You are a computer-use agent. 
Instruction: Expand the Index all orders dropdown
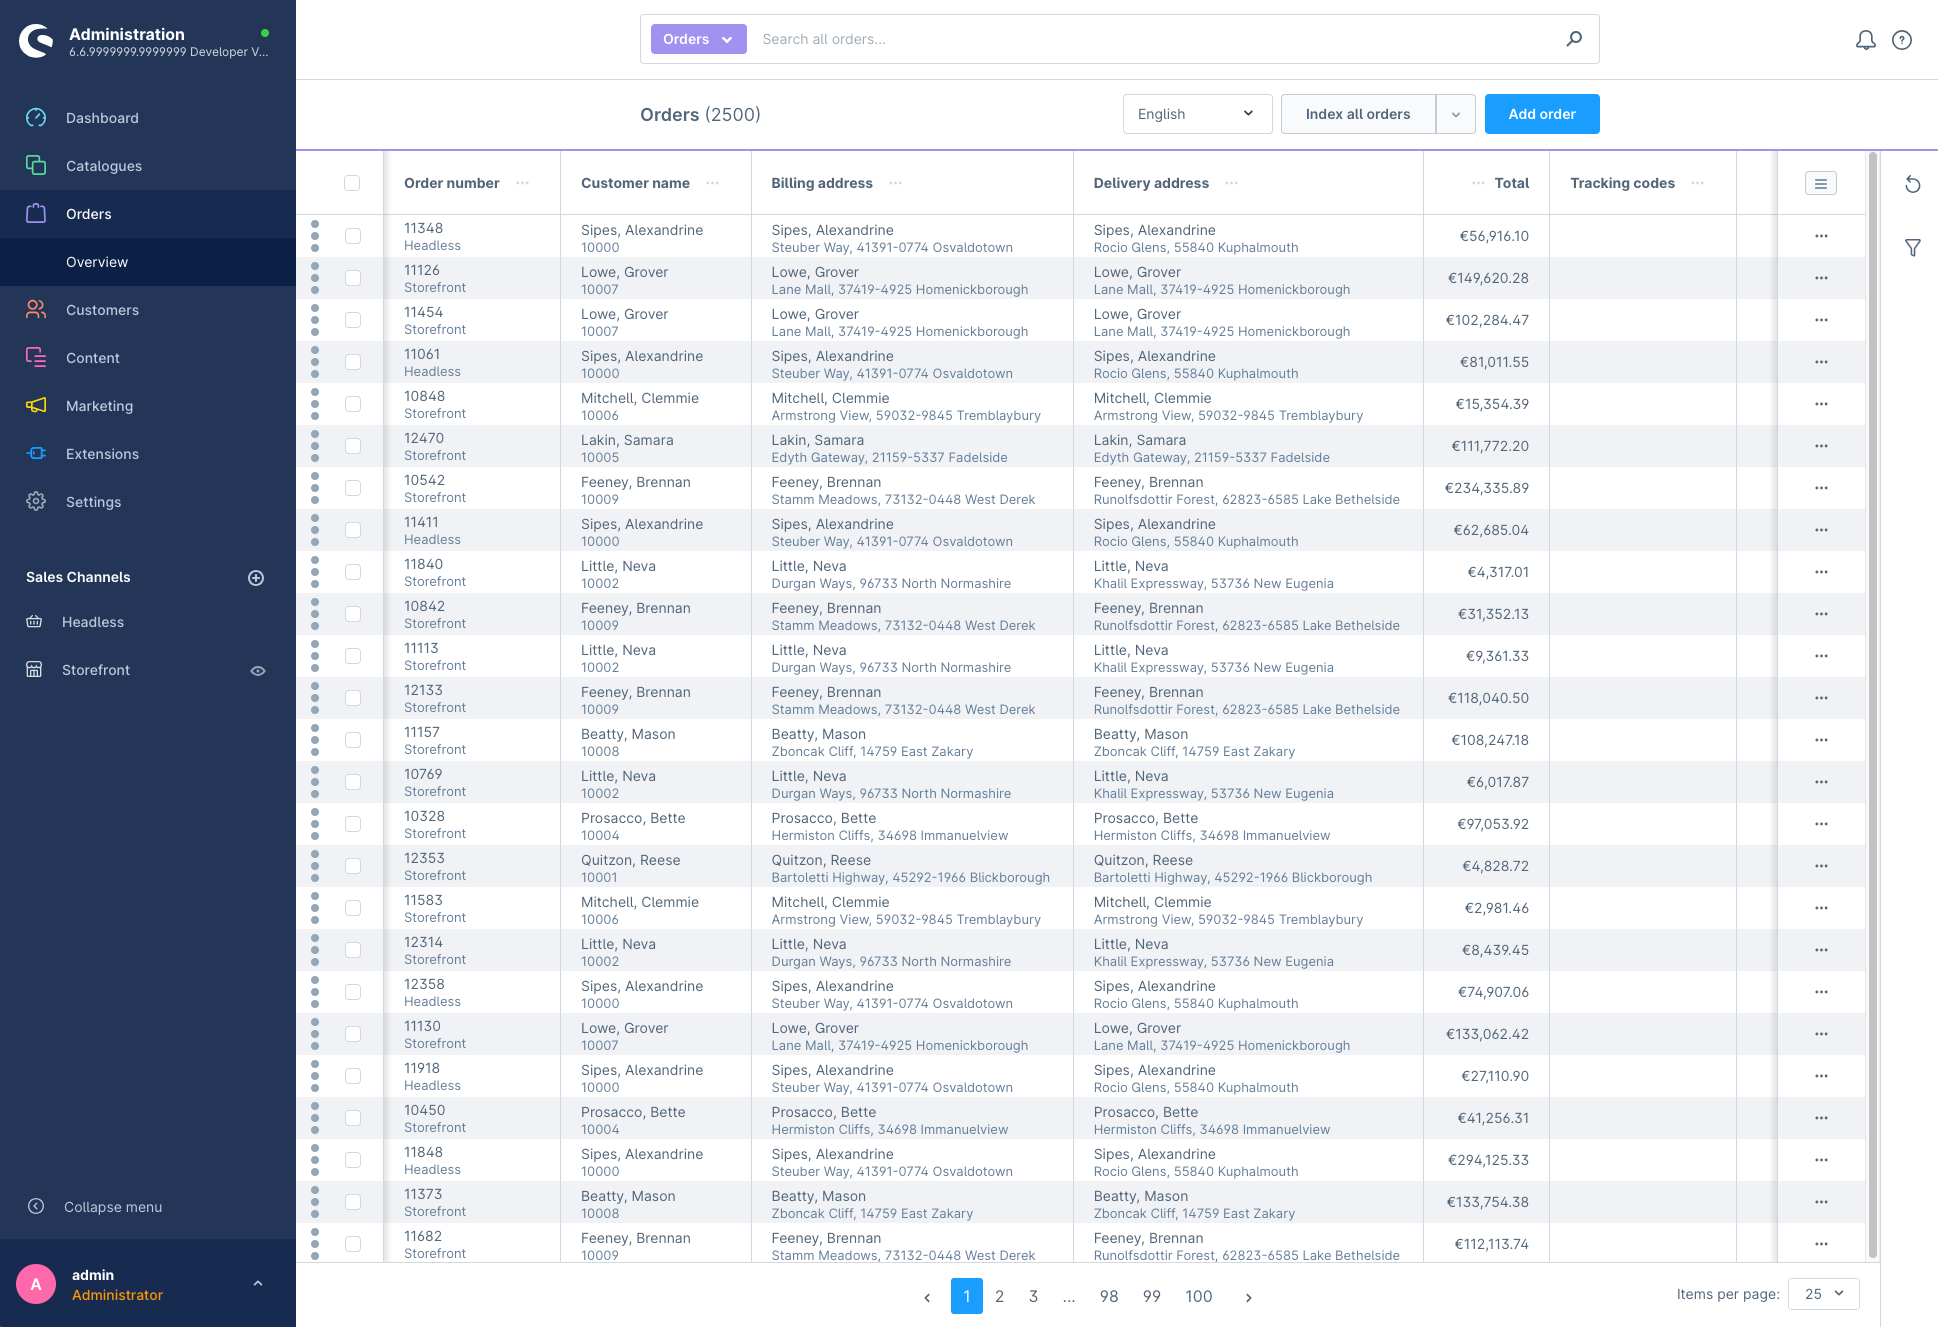1455,115
